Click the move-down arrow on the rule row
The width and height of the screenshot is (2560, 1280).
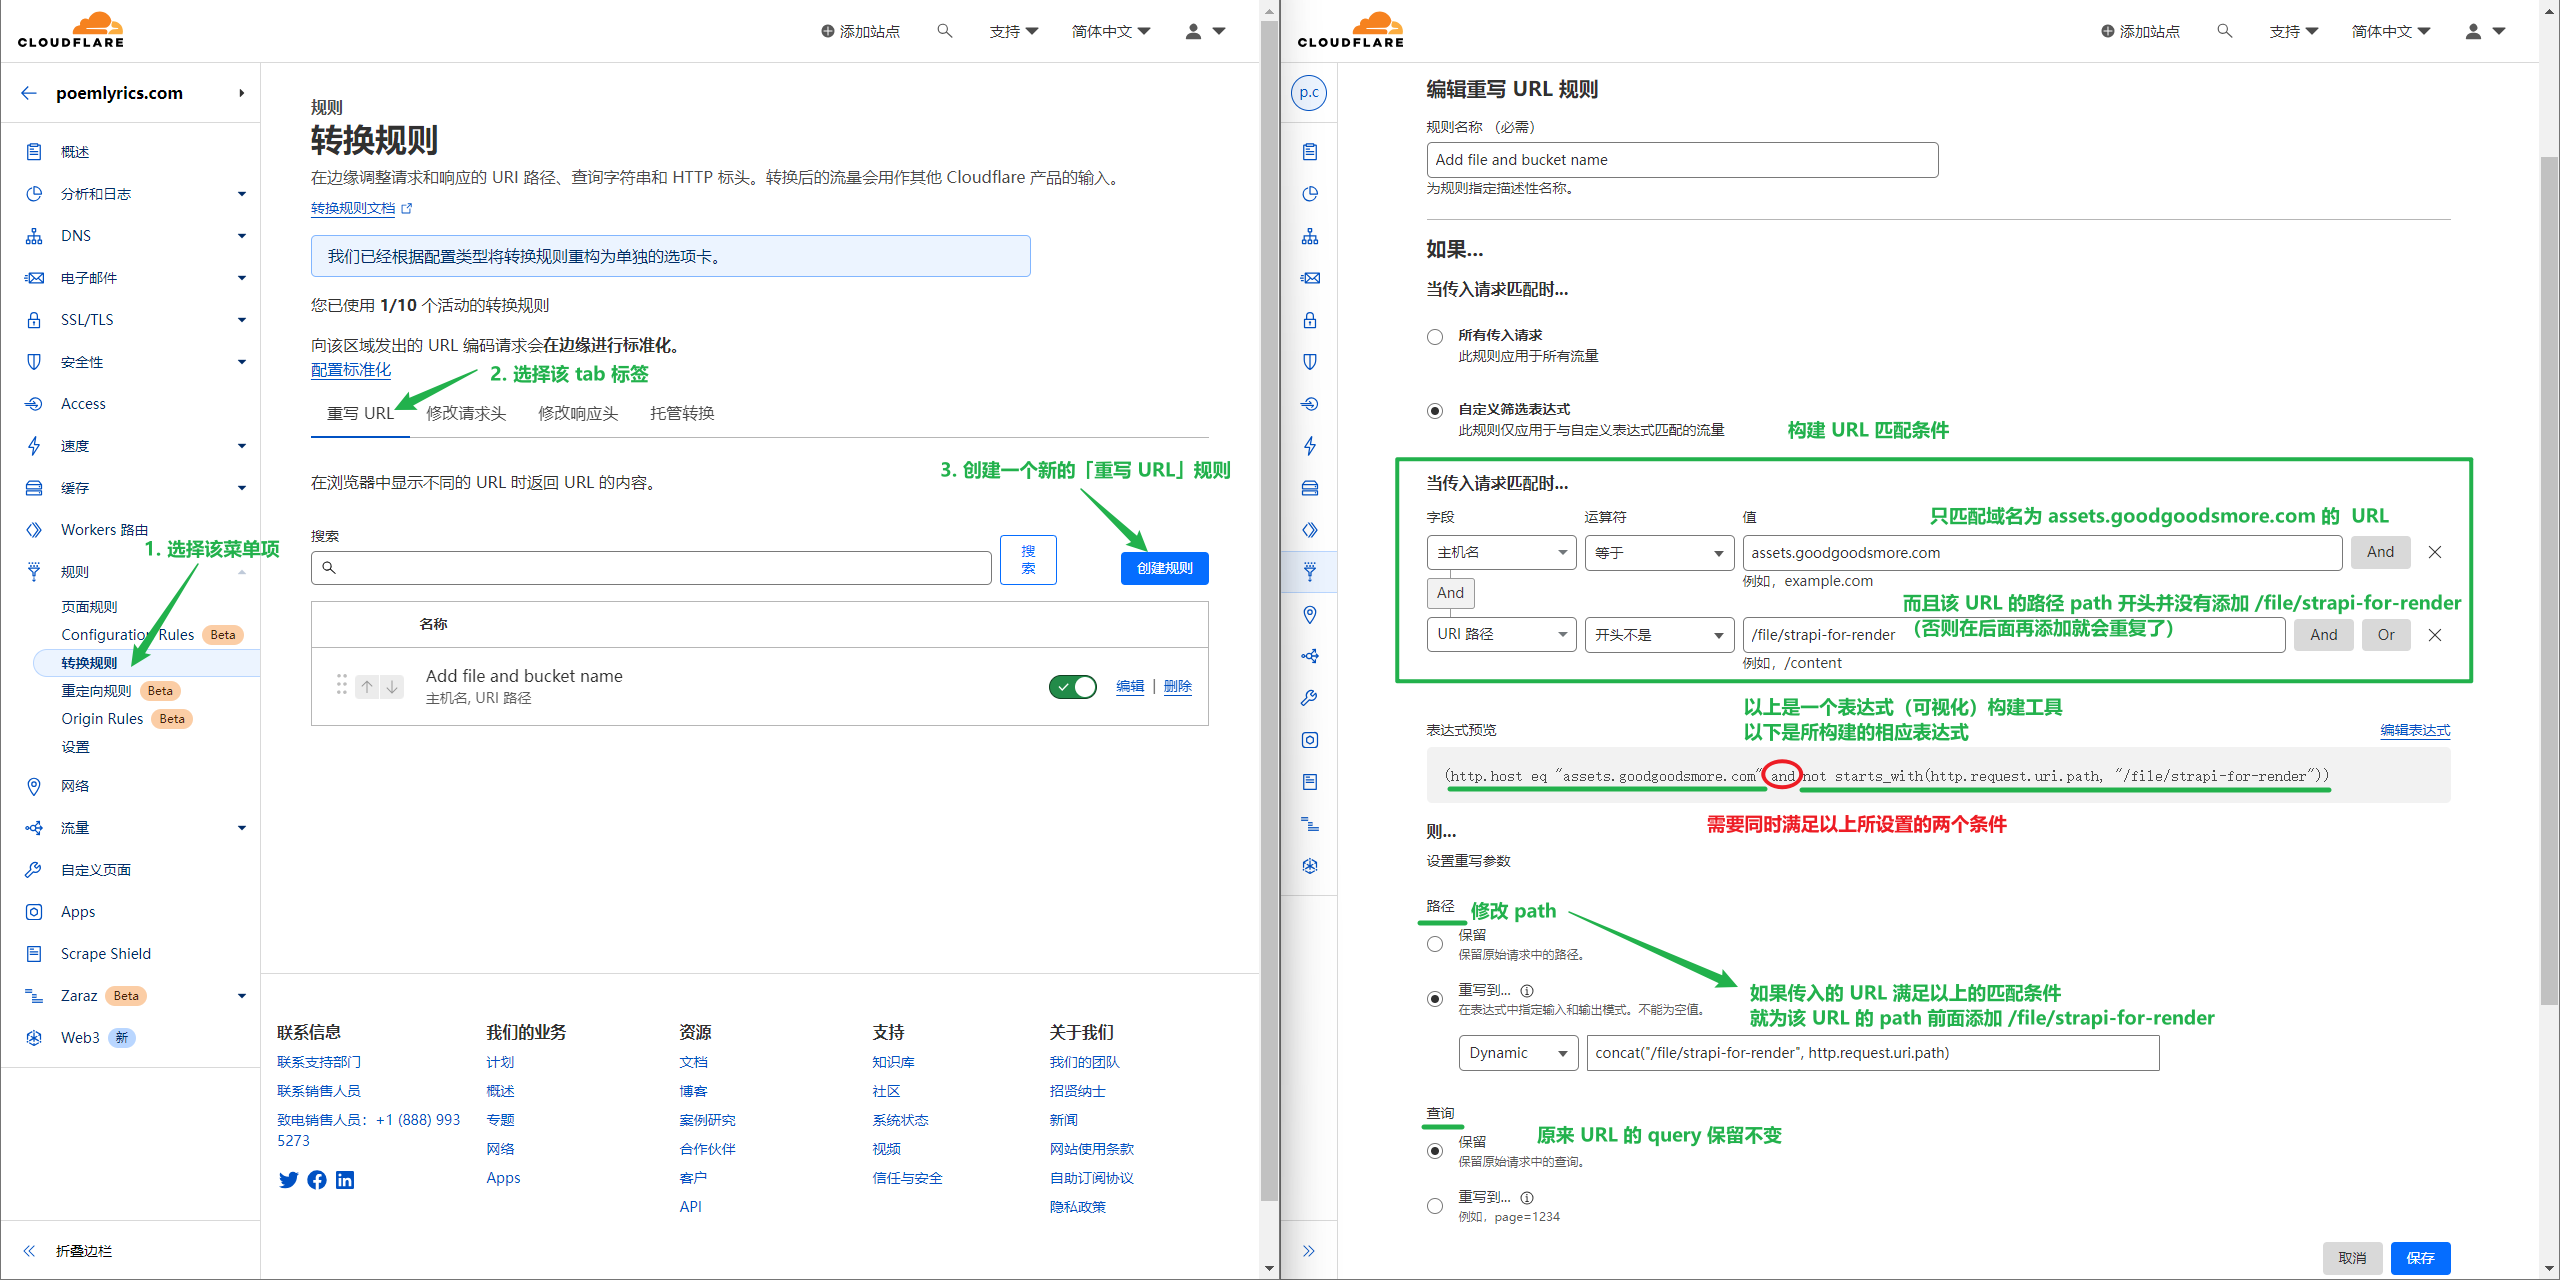(392, 687)
